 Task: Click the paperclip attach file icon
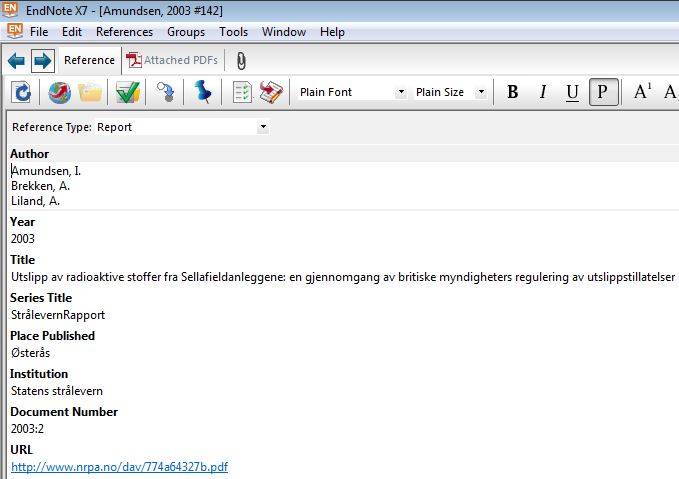click(x=241, y=61)
